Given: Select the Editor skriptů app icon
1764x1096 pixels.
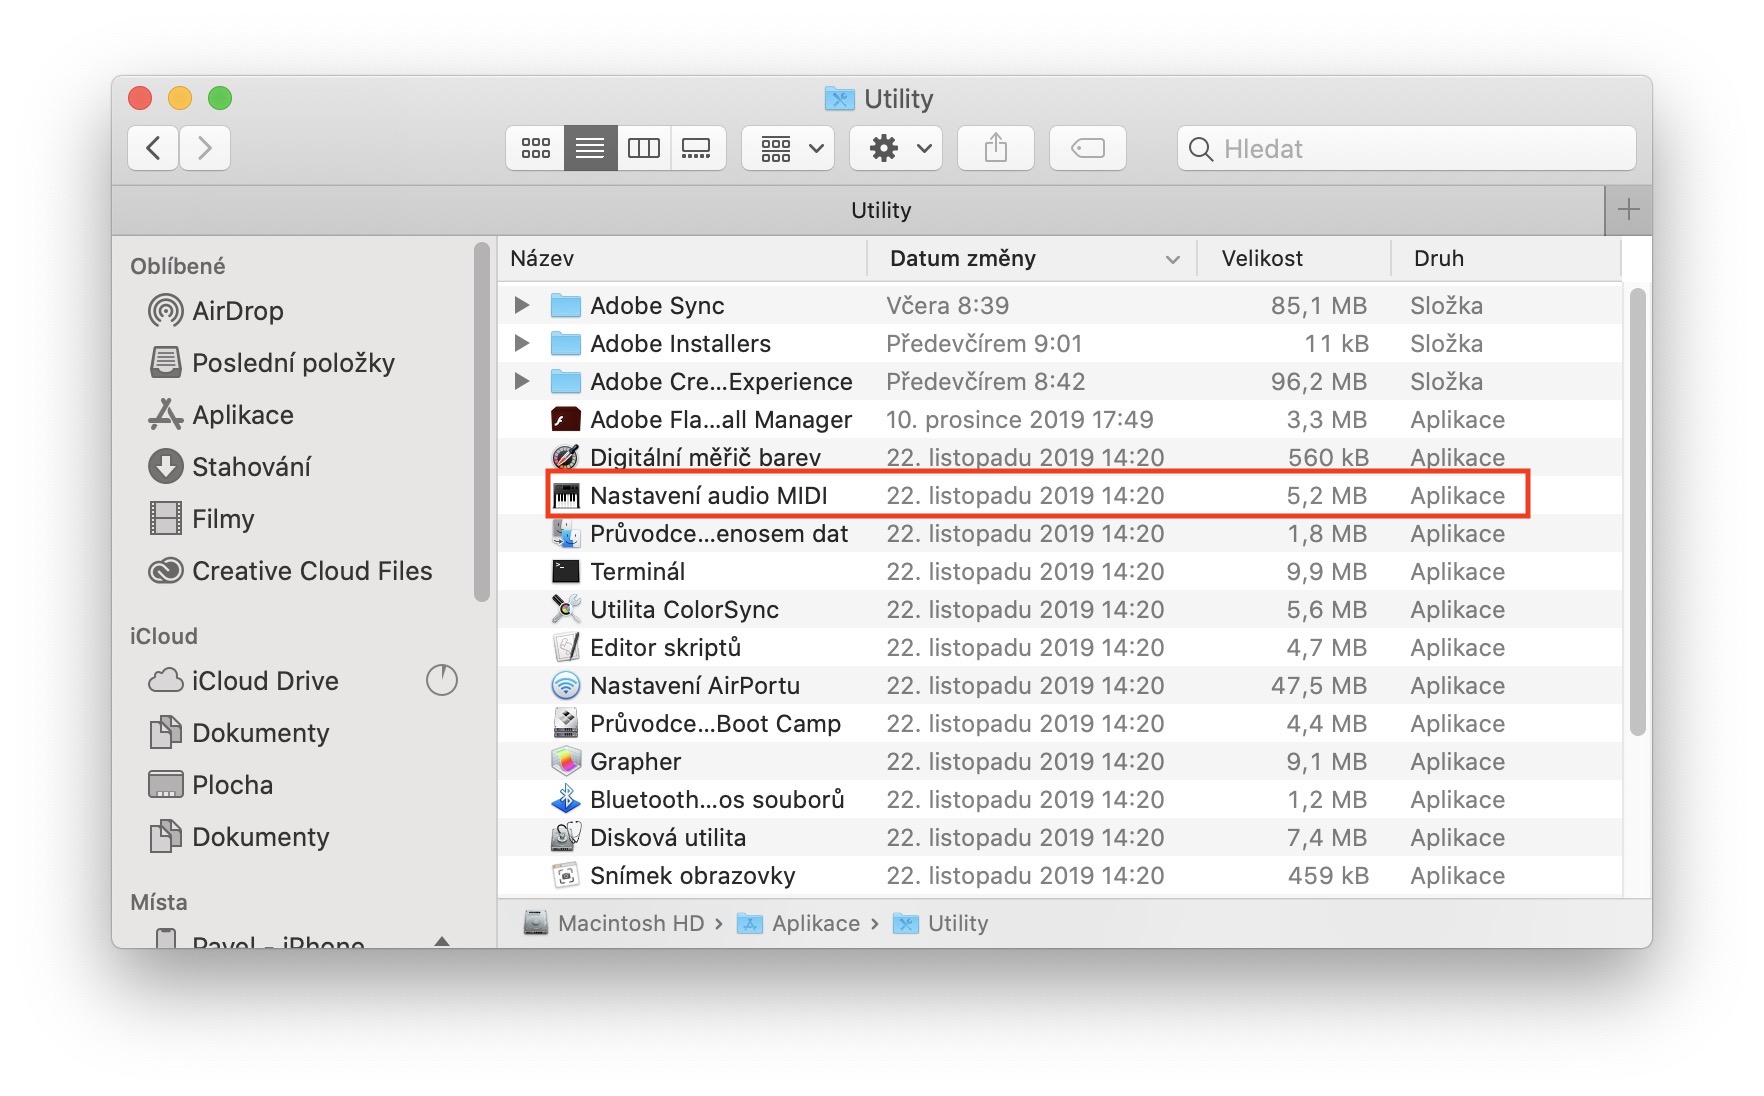Looking at the screenshot, I should click(x=566, y=647).
